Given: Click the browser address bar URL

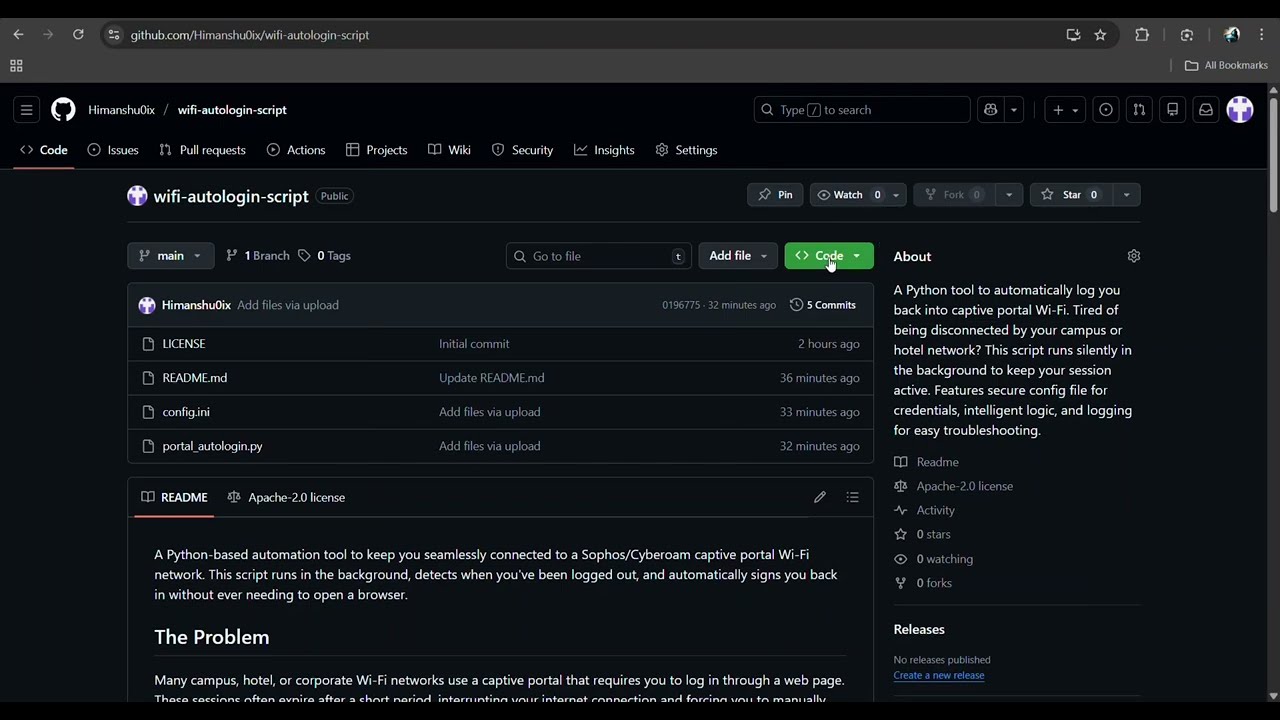Looking at the screenshot, I should point(250,35).
